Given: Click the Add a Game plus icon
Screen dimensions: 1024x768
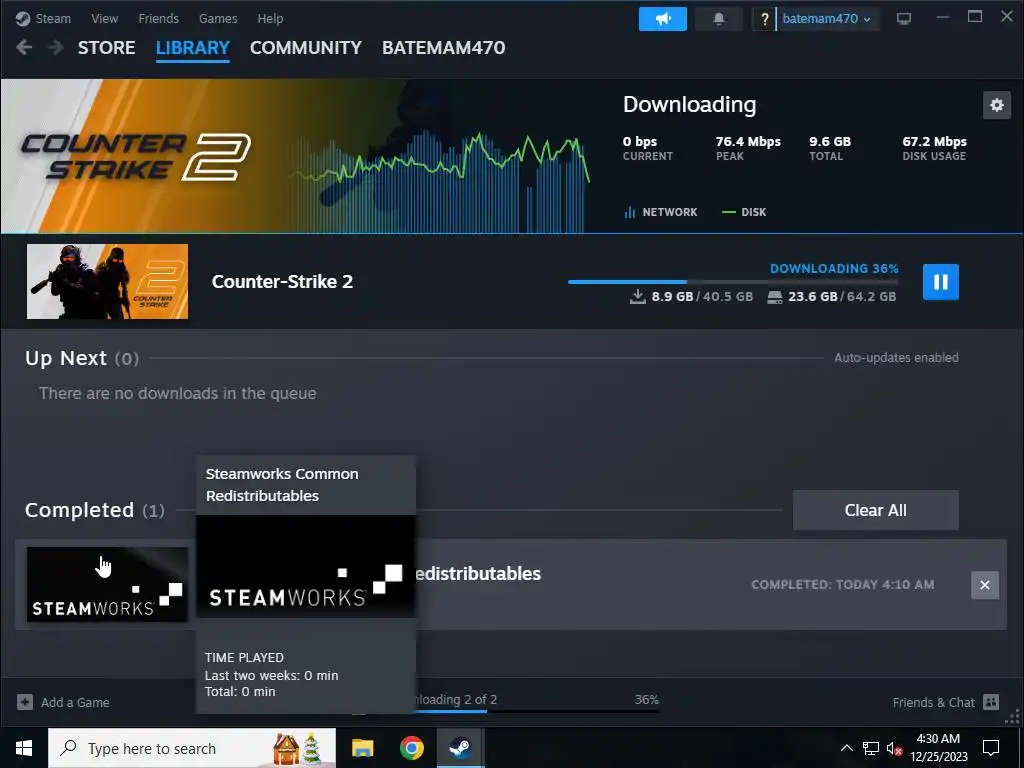Looking at the screenshot, I should click(25, 702).
